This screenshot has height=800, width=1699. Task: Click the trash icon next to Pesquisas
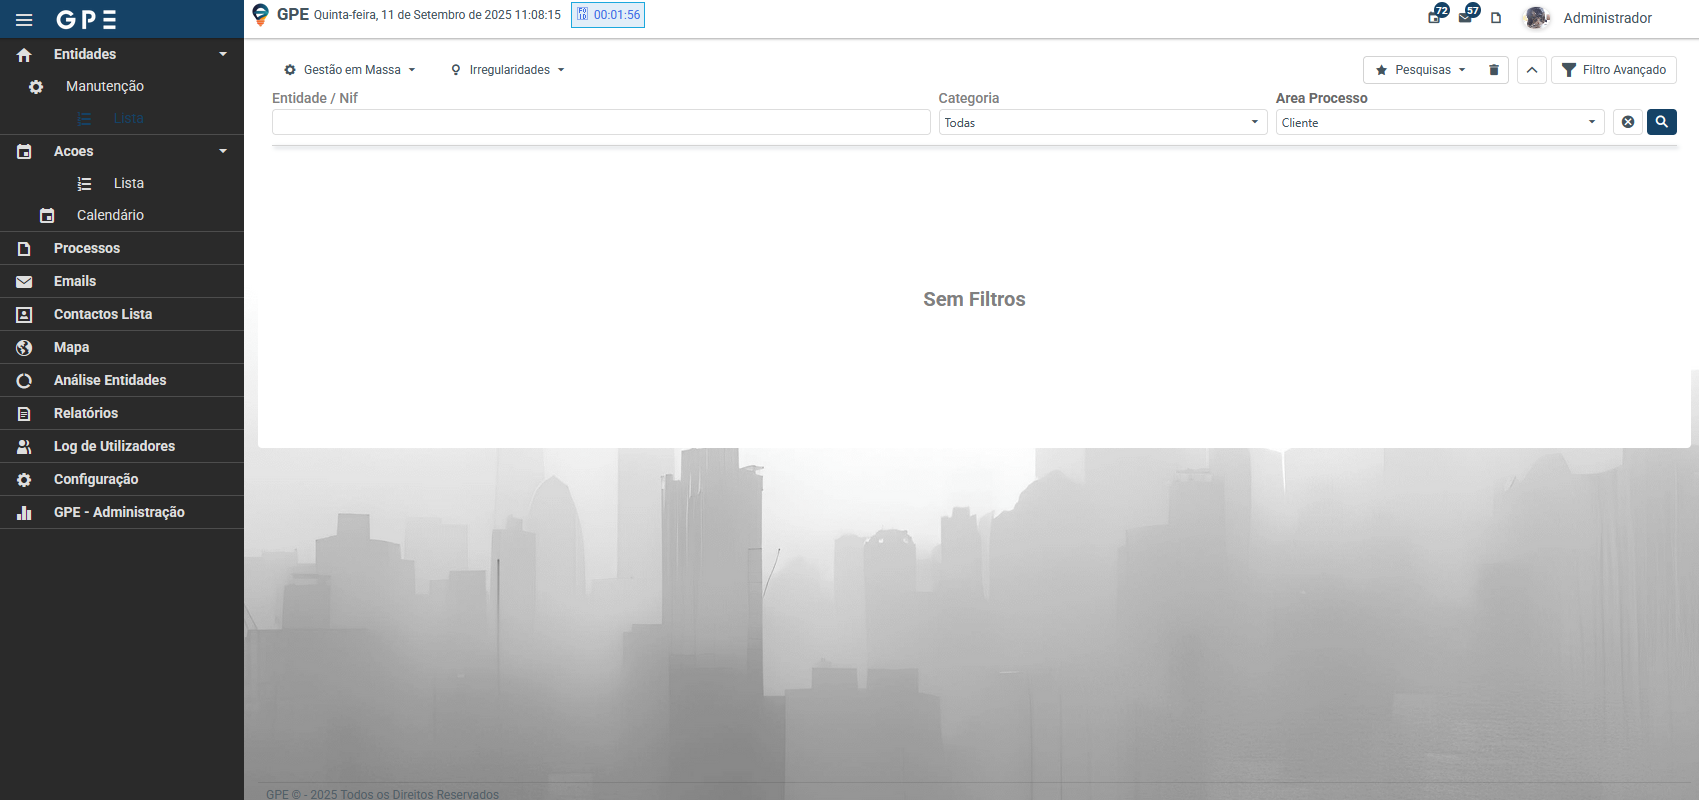pyautogui.click(x=1494, y=70)
